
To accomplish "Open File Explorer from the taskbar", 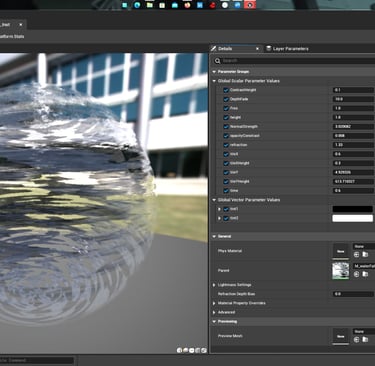I will [150, 5].
